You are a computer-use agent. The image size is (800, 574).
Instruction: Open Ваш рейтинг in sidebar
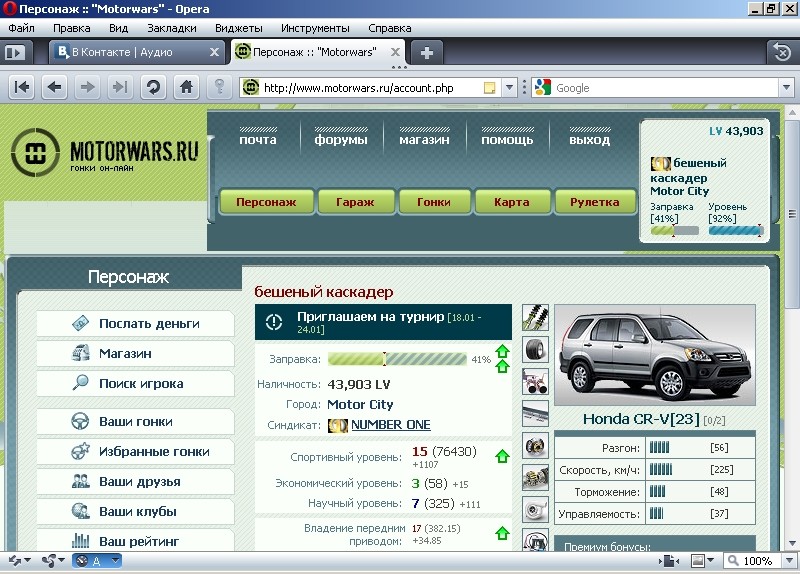click(136, 541)
